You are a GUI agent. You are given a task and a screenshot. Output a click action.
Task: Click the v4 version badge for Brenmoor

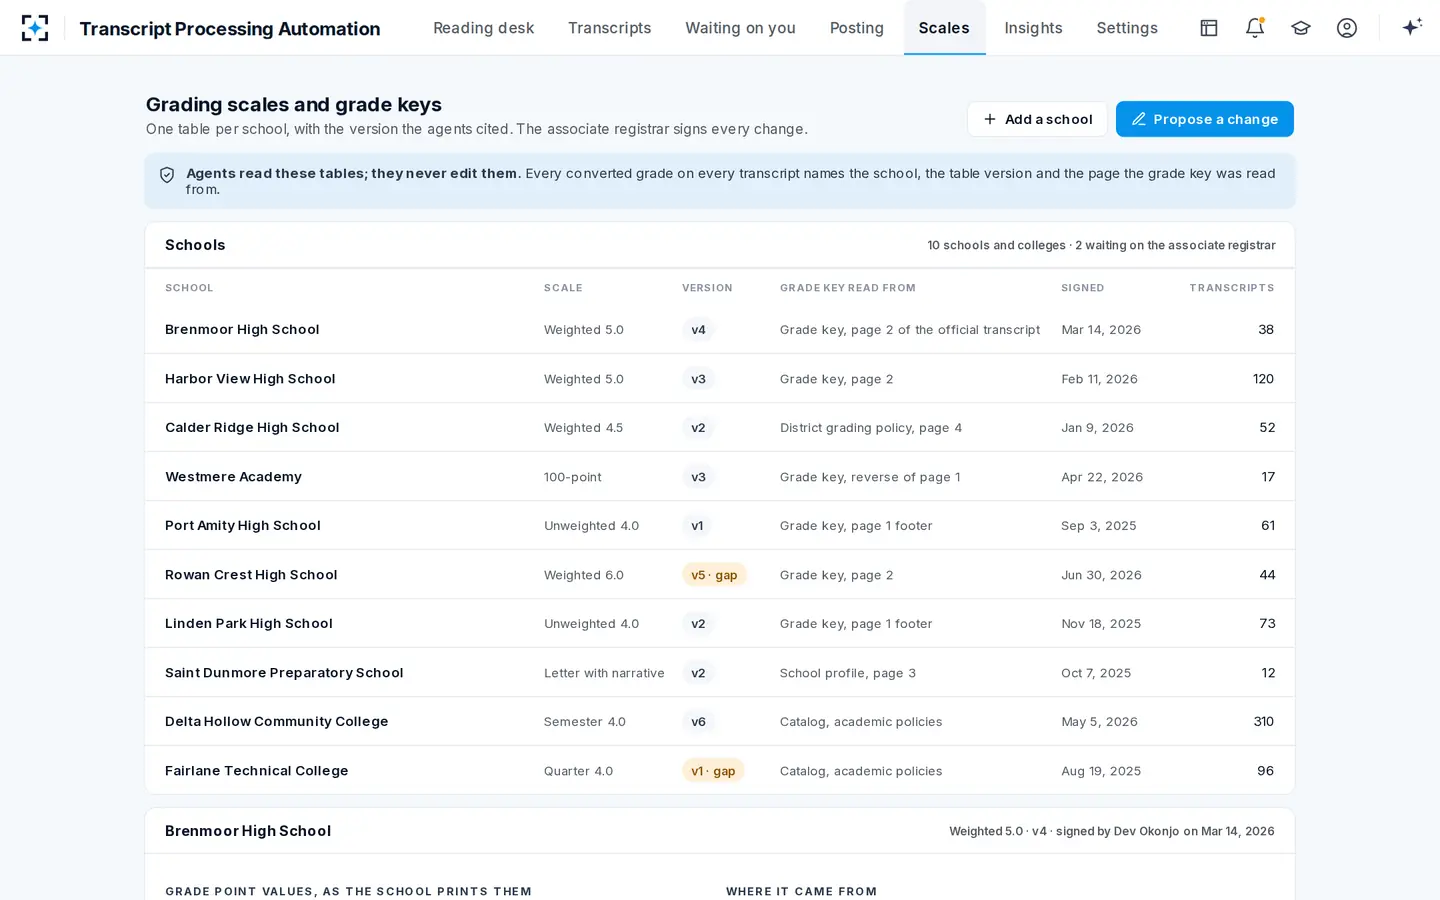698,330
